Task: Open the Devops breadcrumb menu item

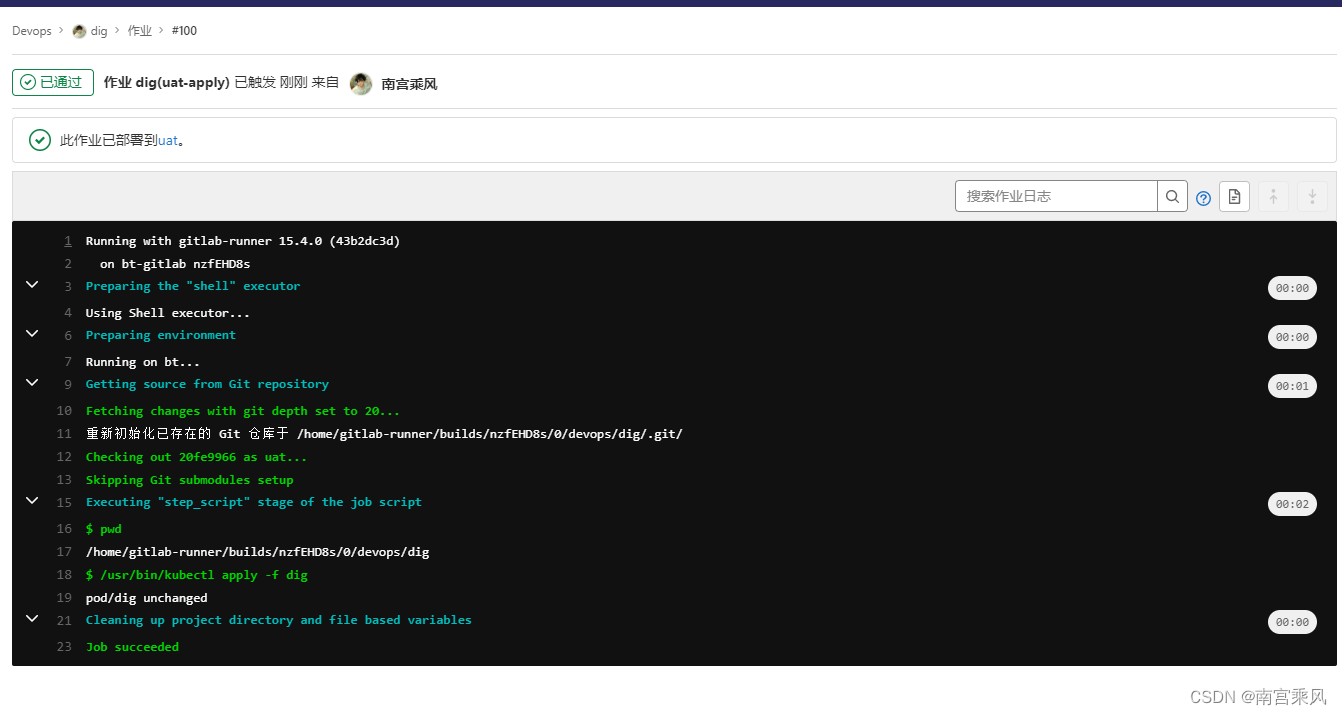Action: coord(30,30)
